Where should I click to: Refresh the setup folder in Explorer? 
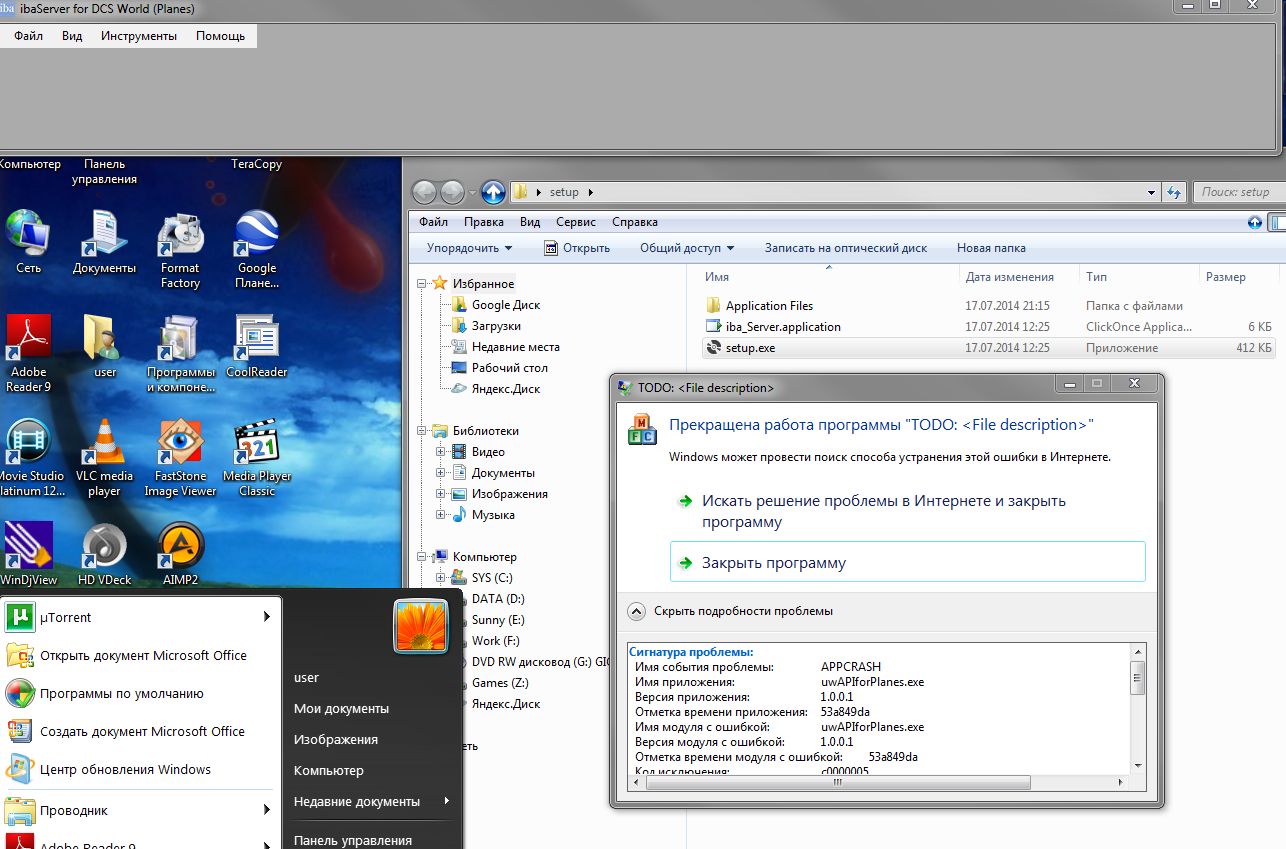click(x=1175, y=192)
